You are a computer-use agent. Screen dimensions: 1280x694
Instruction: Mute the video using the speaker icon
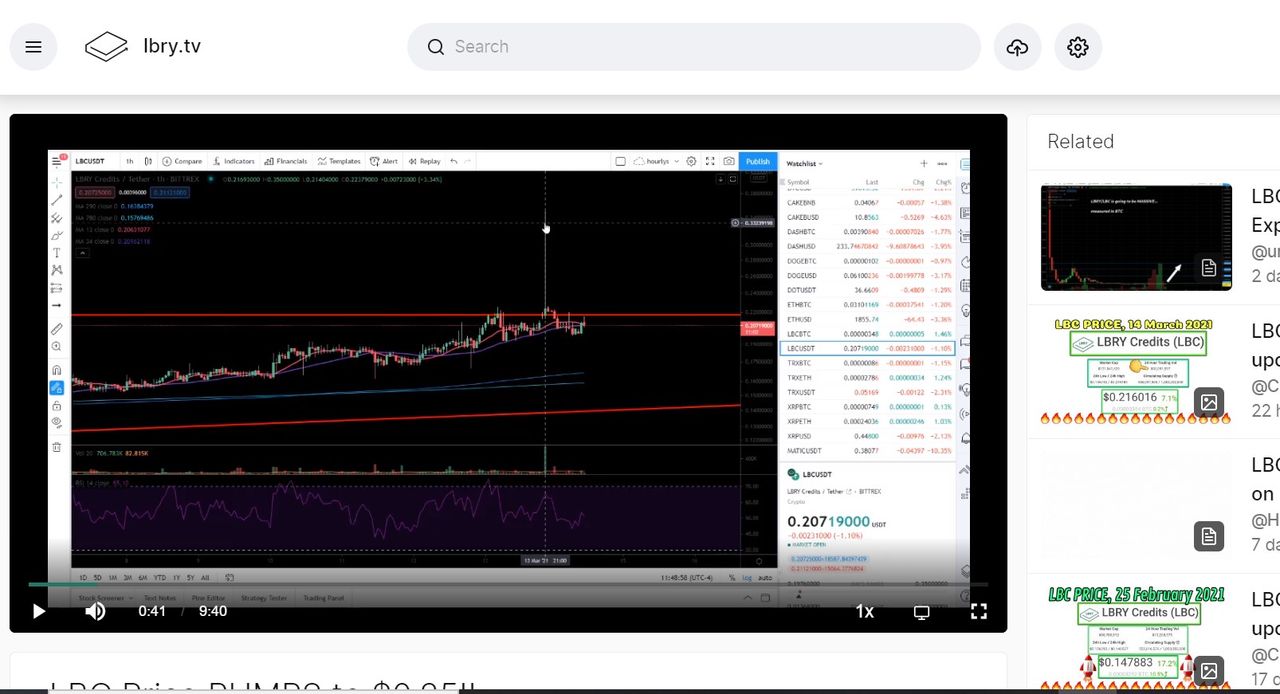tap(95, 611)
